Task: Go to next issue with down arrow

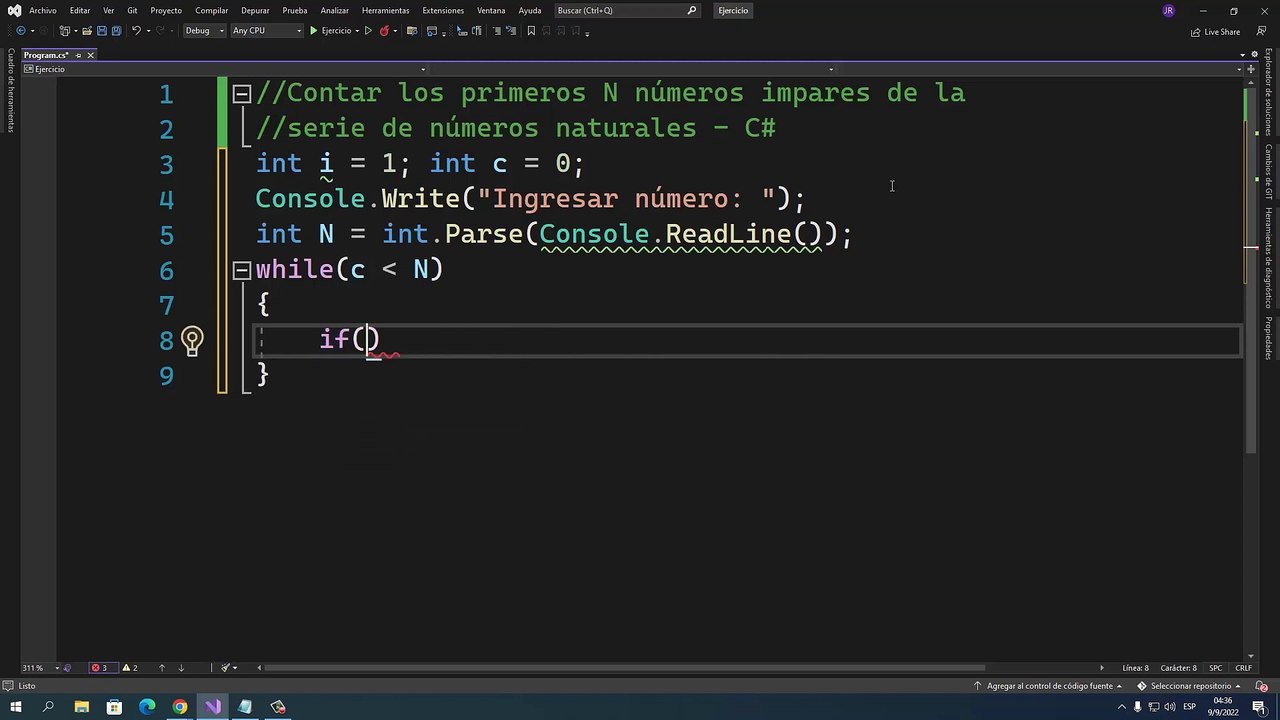Action: [x=181, y=668]
